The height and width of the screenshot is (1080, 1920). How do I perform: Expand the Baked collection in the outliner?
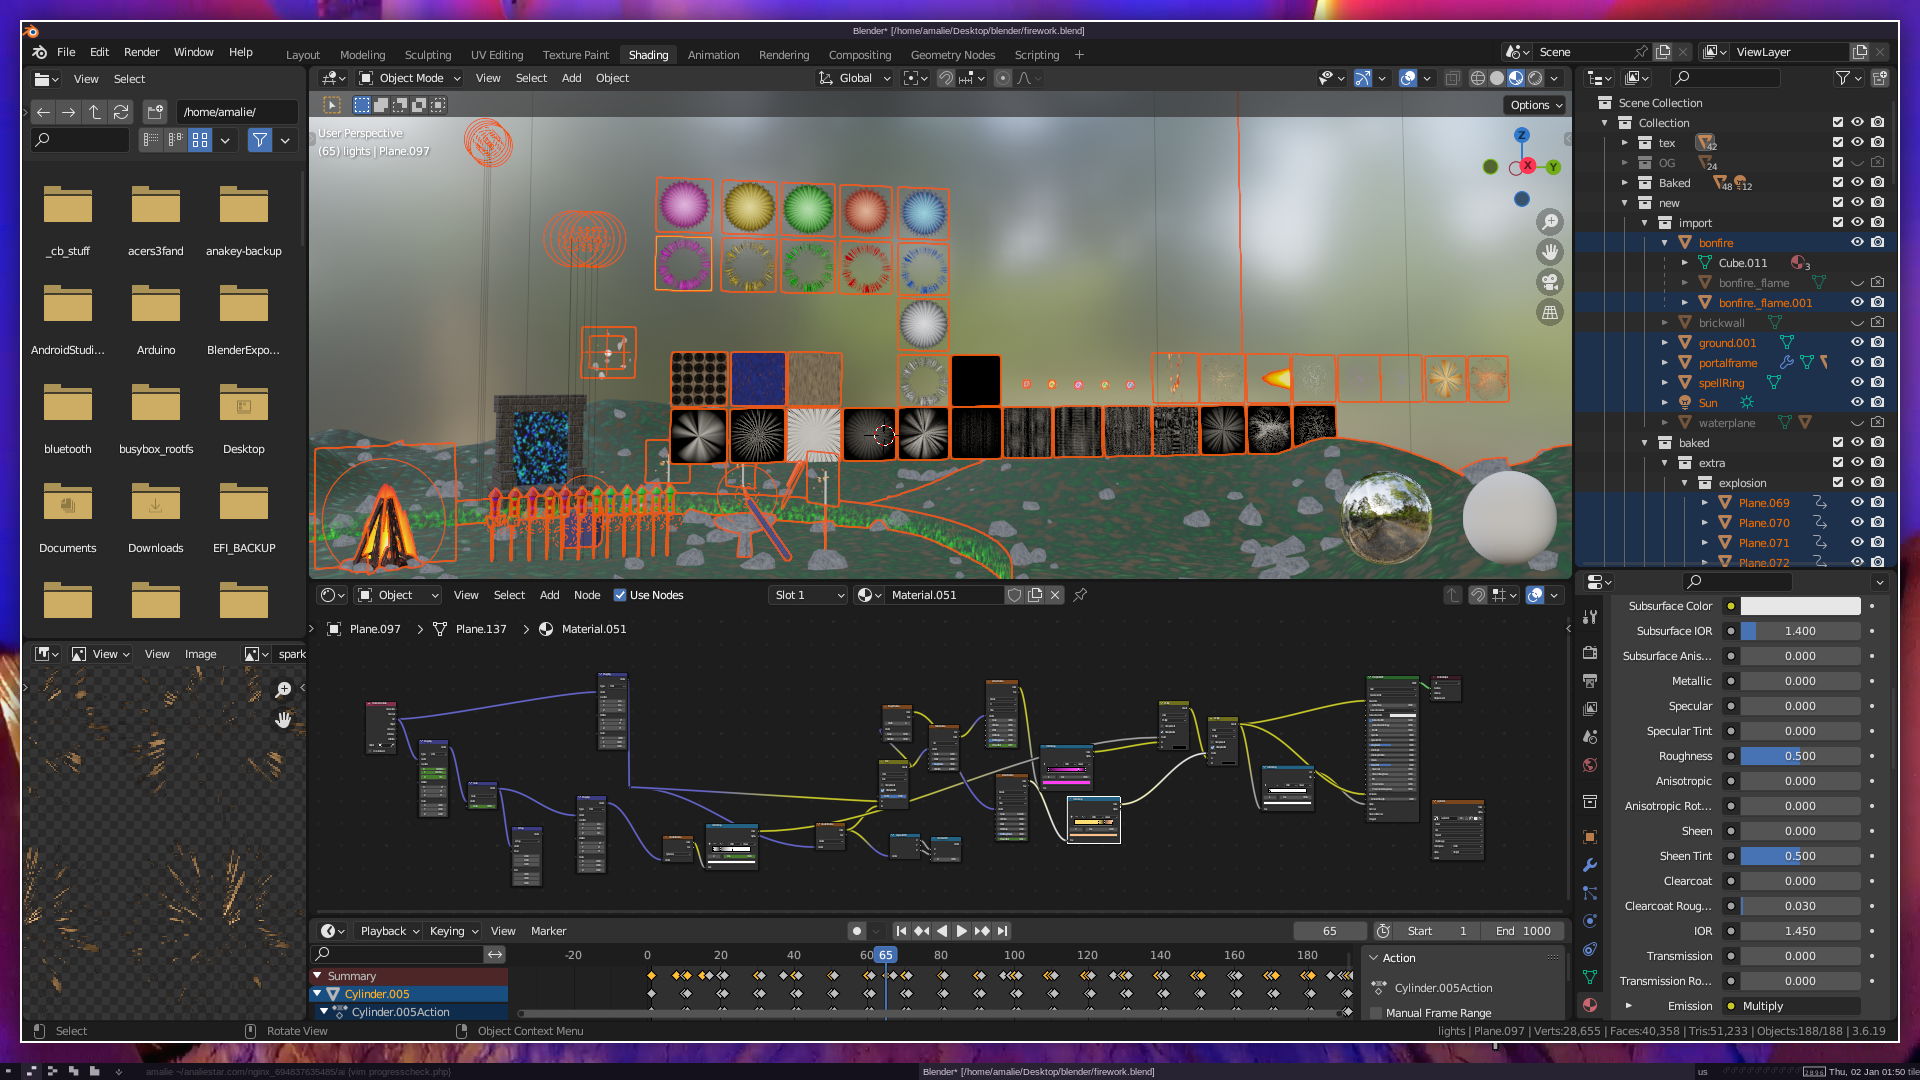click(1625, 183)
